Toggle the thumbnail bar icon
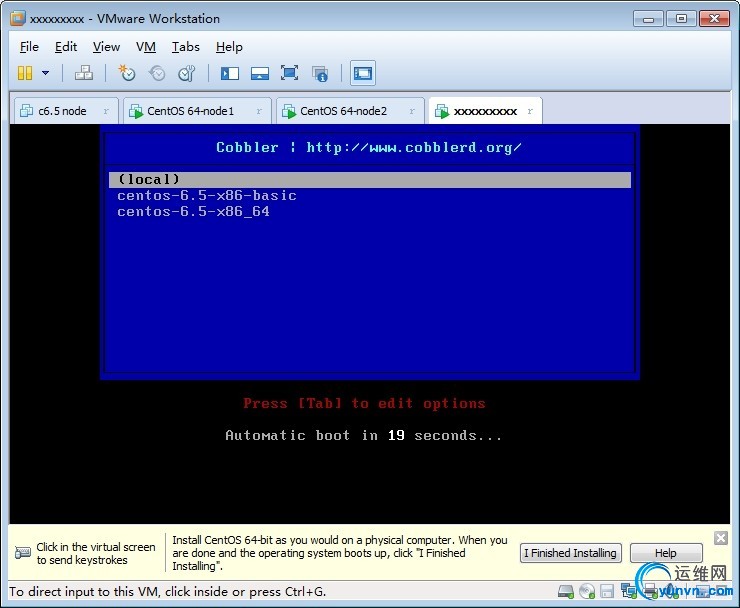 (260, 73)
